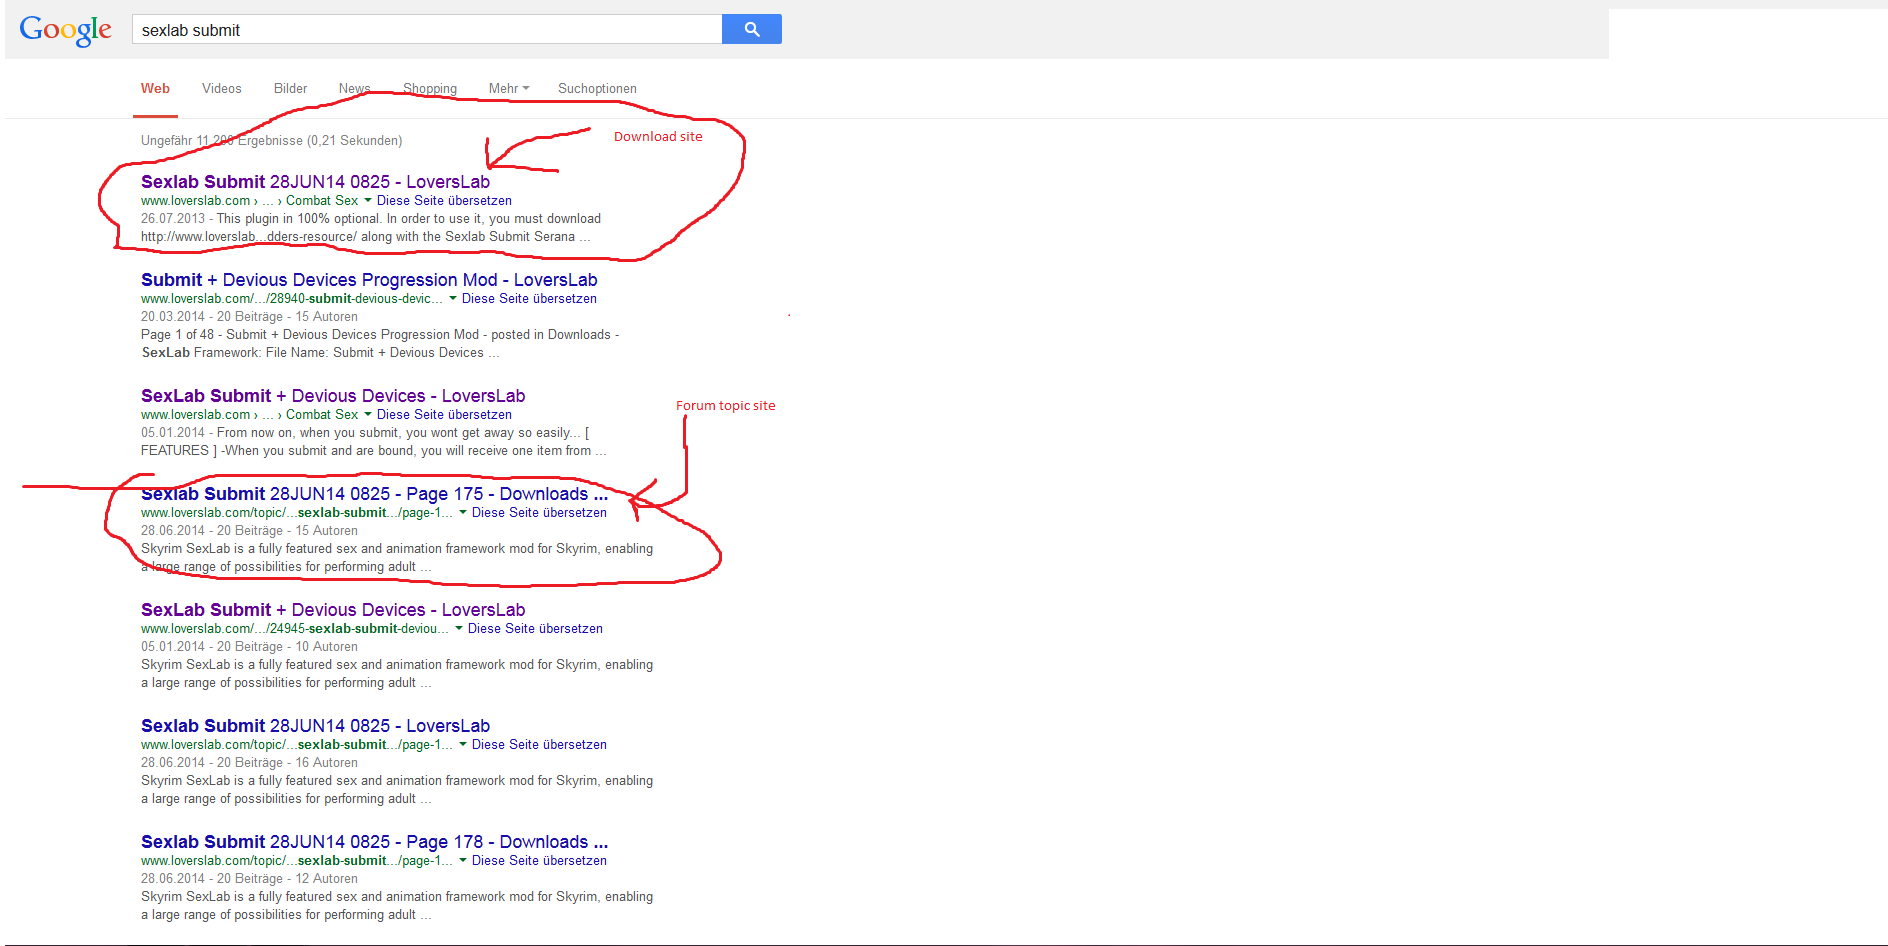The image size is (1888, 946).
Task: Click snippet text '28.06.2014 - 20 Beiträge - 16 Autoren'
Action: click(249, 763)
